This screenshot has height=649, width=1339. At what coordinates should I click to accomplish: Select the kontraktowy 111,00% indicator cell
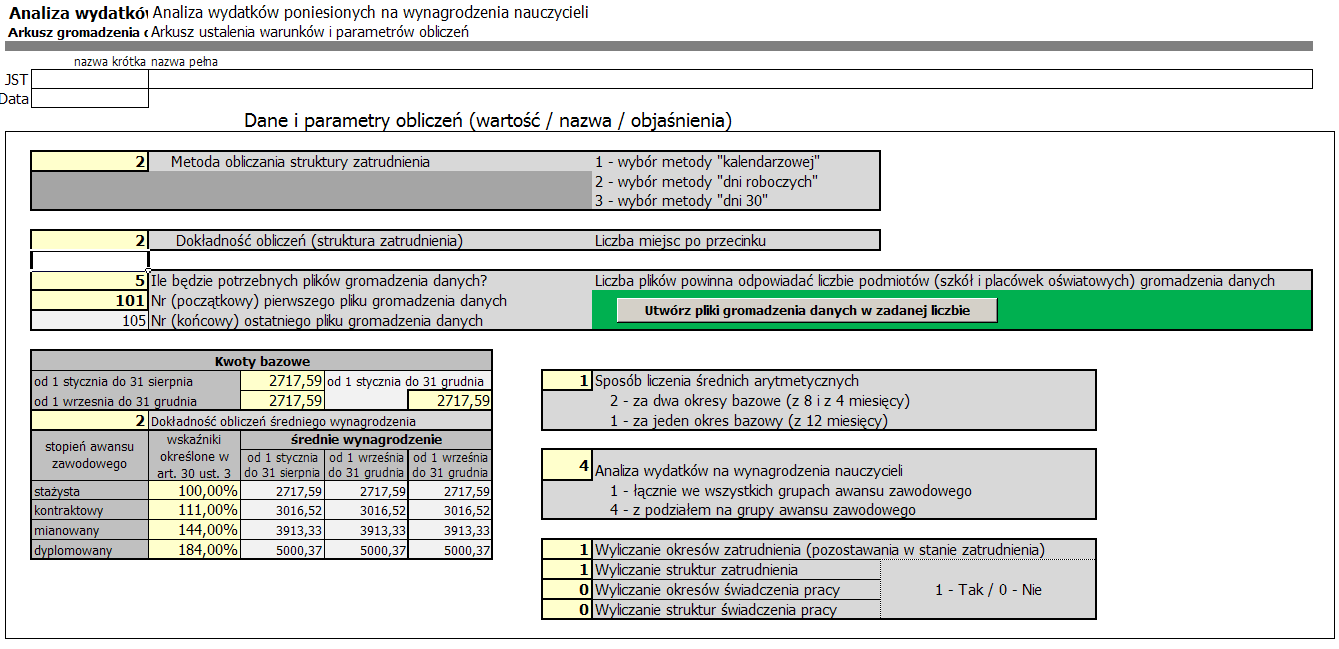[194, 511]
